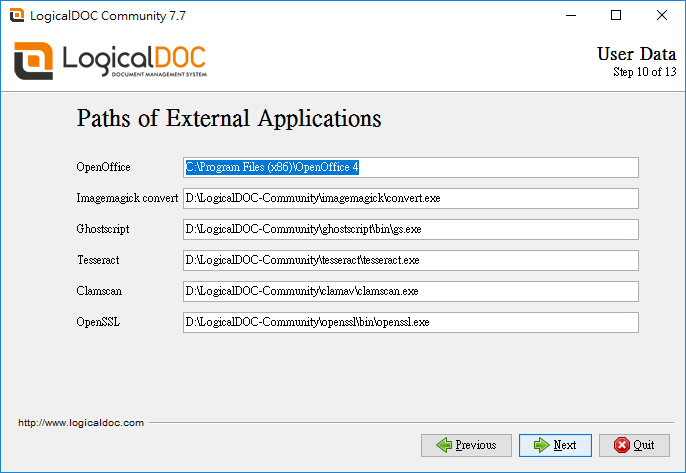Click the green arrow icon on Previous
The height and width of the screenshot is (473, 686).
pos(444,445)
